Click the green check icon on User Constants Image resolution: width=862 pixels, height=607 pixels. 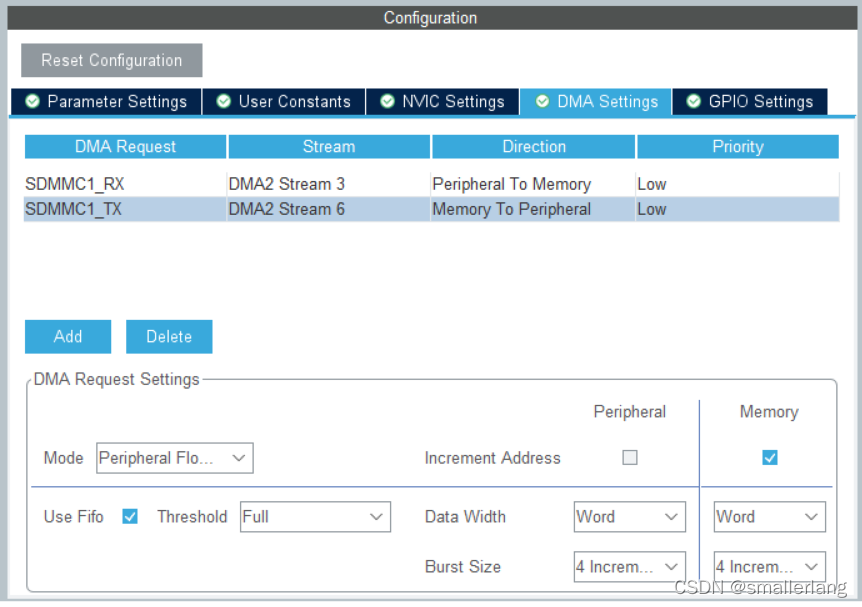click(223, 101)
